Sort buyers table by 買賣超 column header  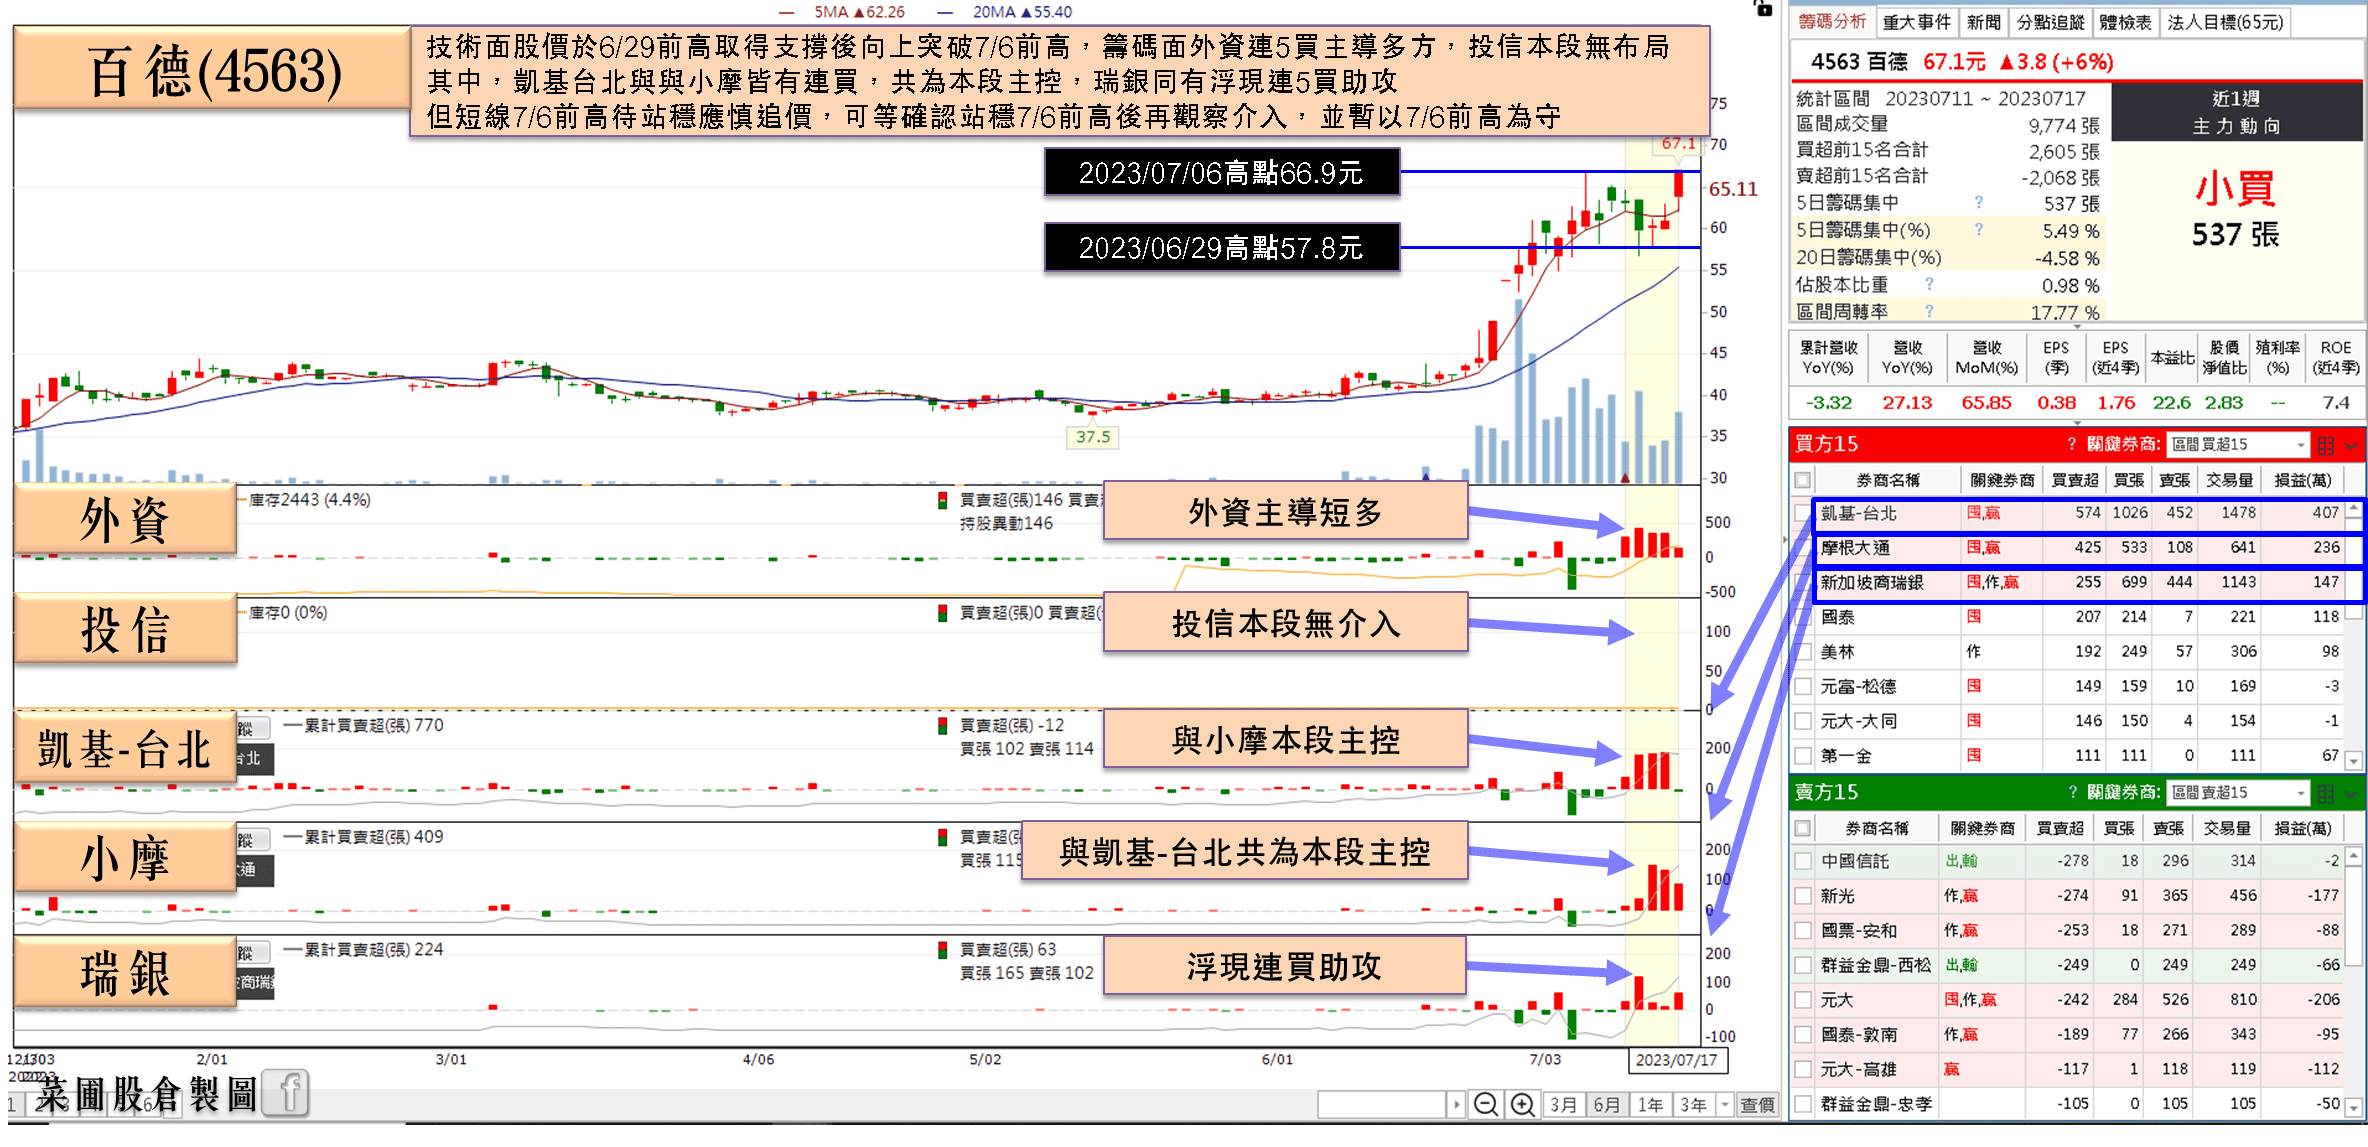click(x=2075, y=480)
